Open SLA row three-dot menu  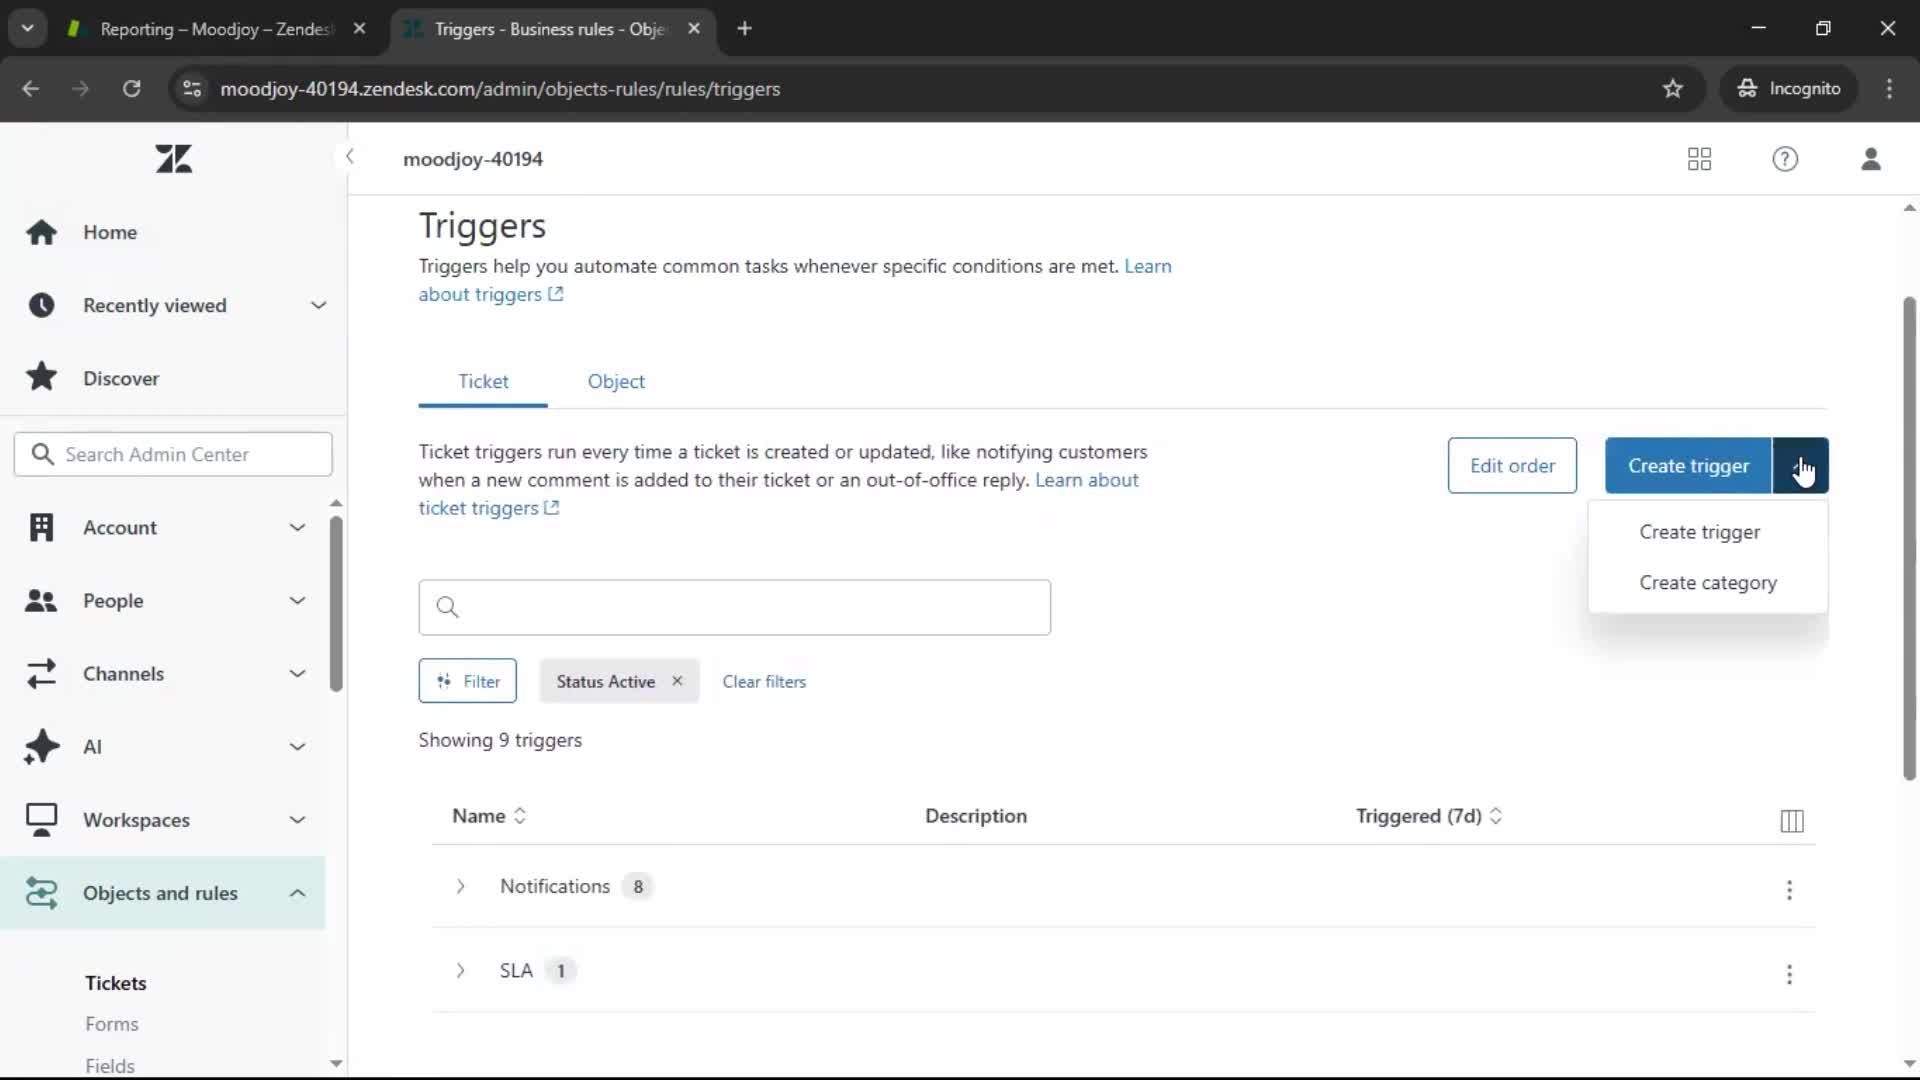pyautogui.click(x=1789, y=973)
